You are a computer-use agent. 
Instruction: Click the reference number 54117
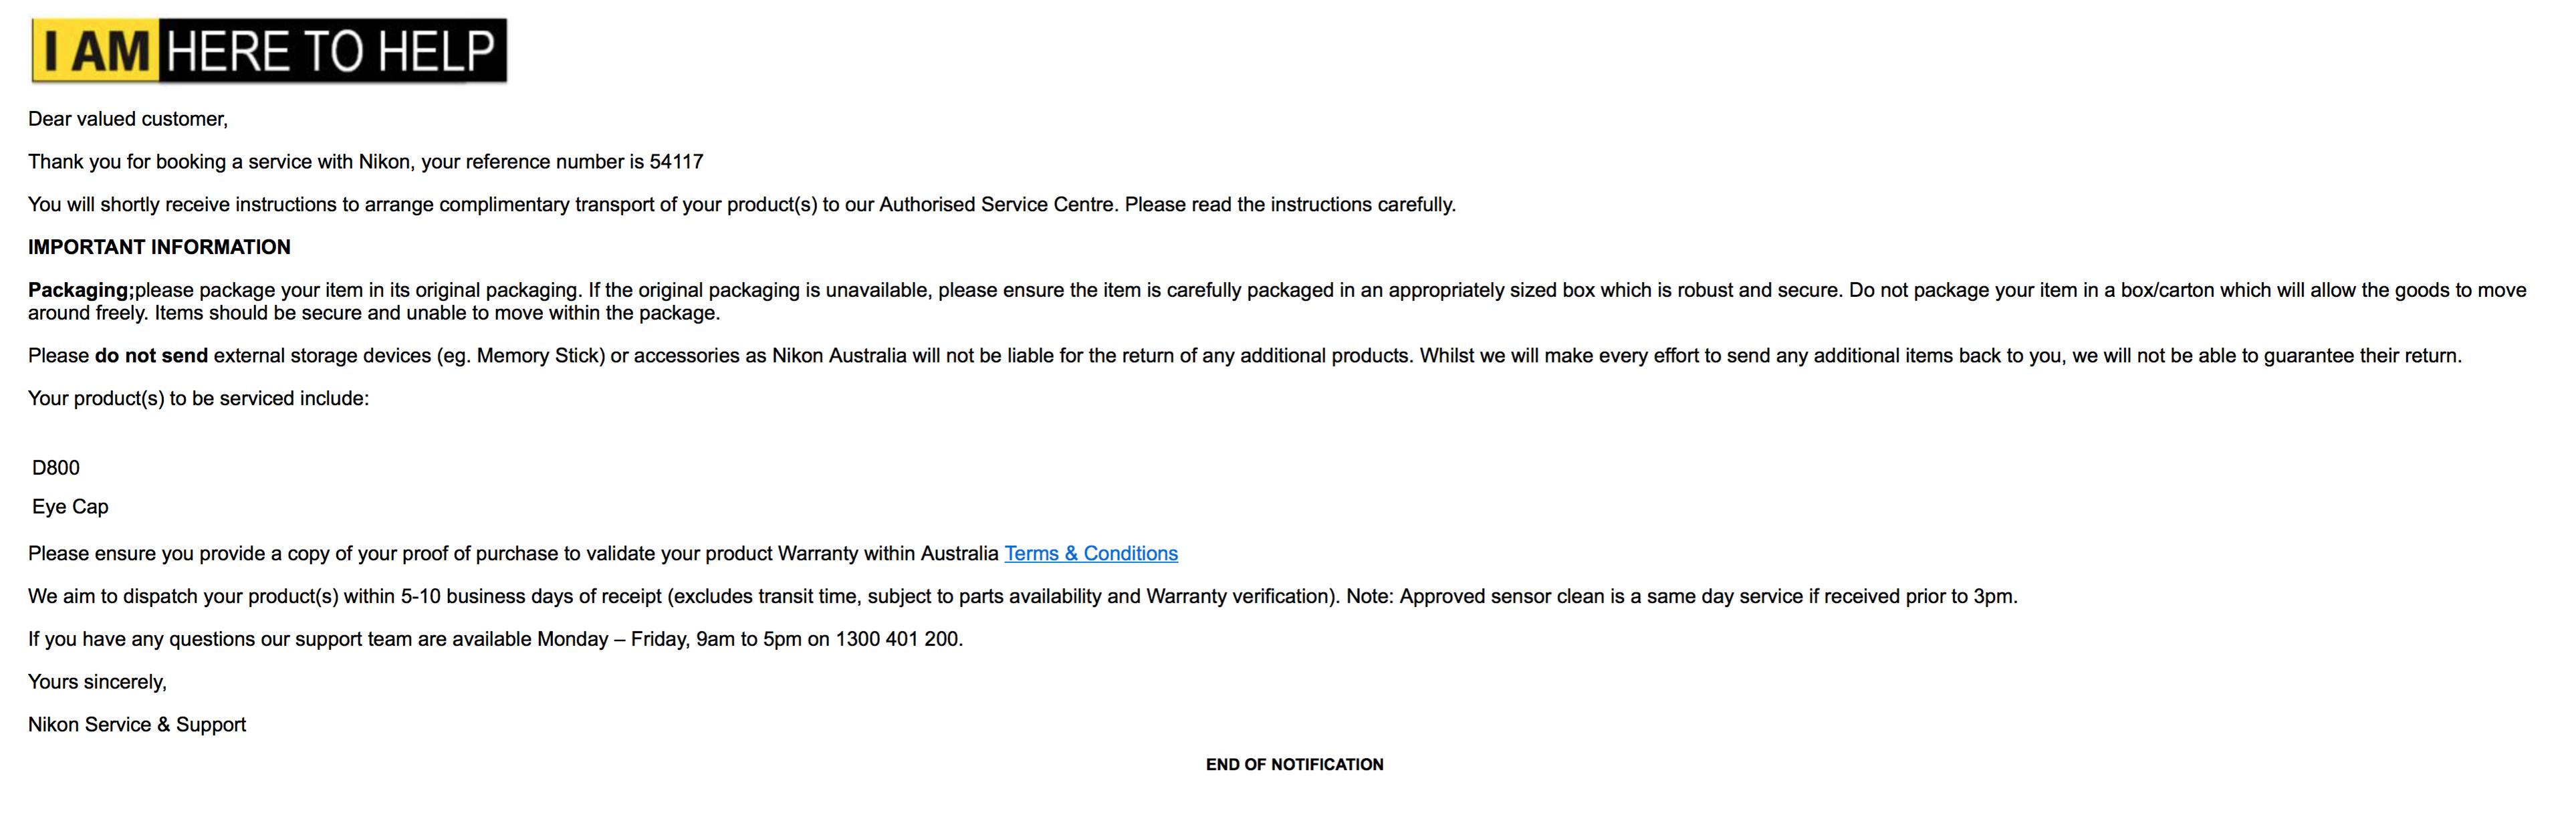point(676,162)
